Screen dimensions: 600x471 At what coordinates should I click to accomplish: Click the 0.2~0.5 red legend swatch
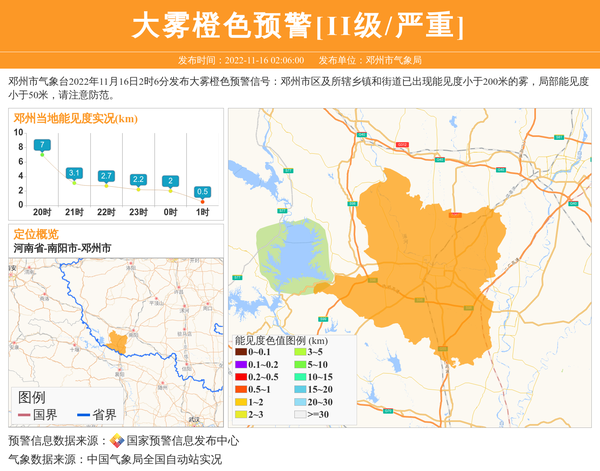(241, 377)
